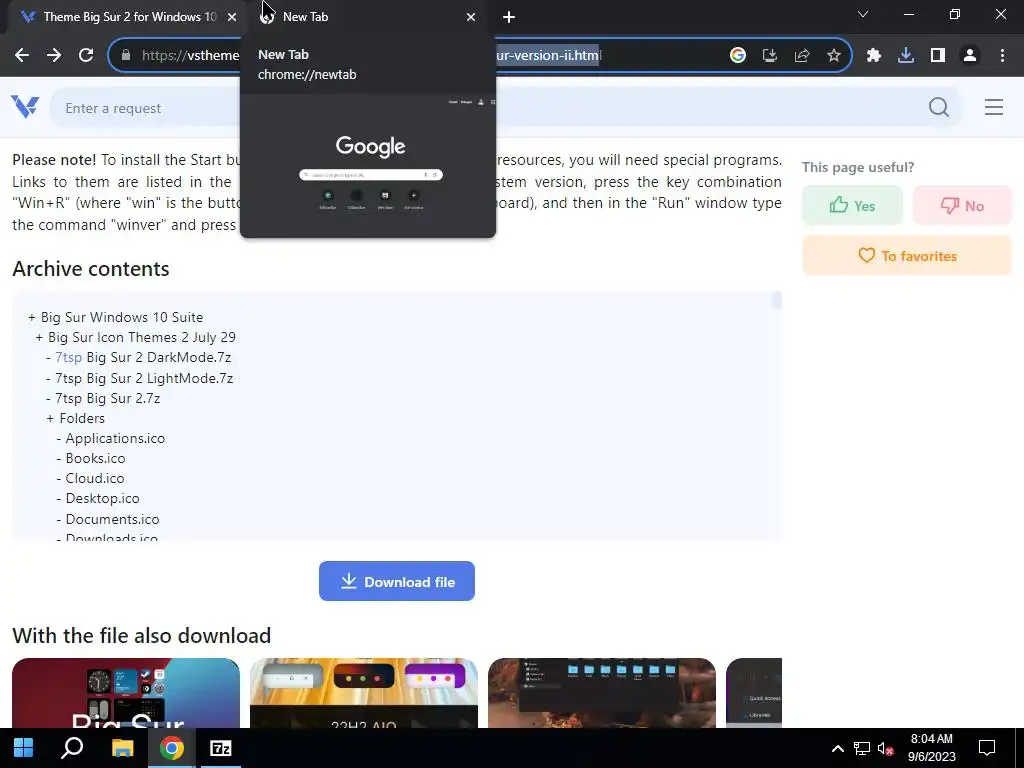Reload the current page
The width and height of the screenshot is (1024, 768).
(86, 56)
